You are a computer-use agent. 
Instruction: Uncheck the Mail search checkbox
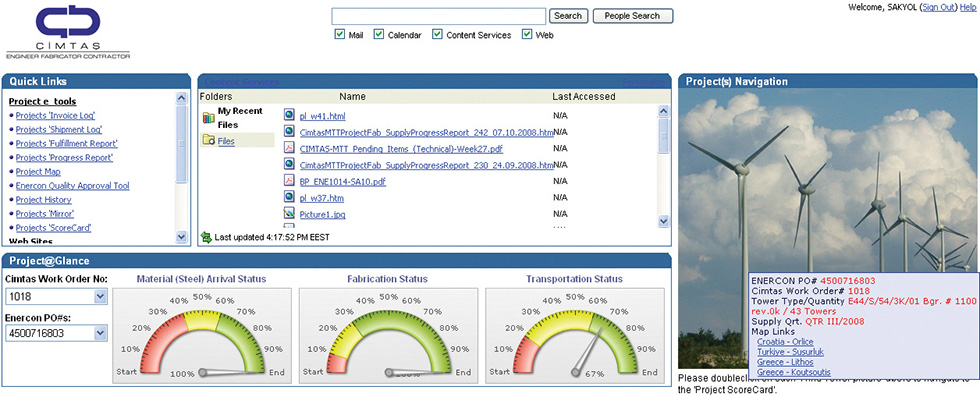click(339, 34)
